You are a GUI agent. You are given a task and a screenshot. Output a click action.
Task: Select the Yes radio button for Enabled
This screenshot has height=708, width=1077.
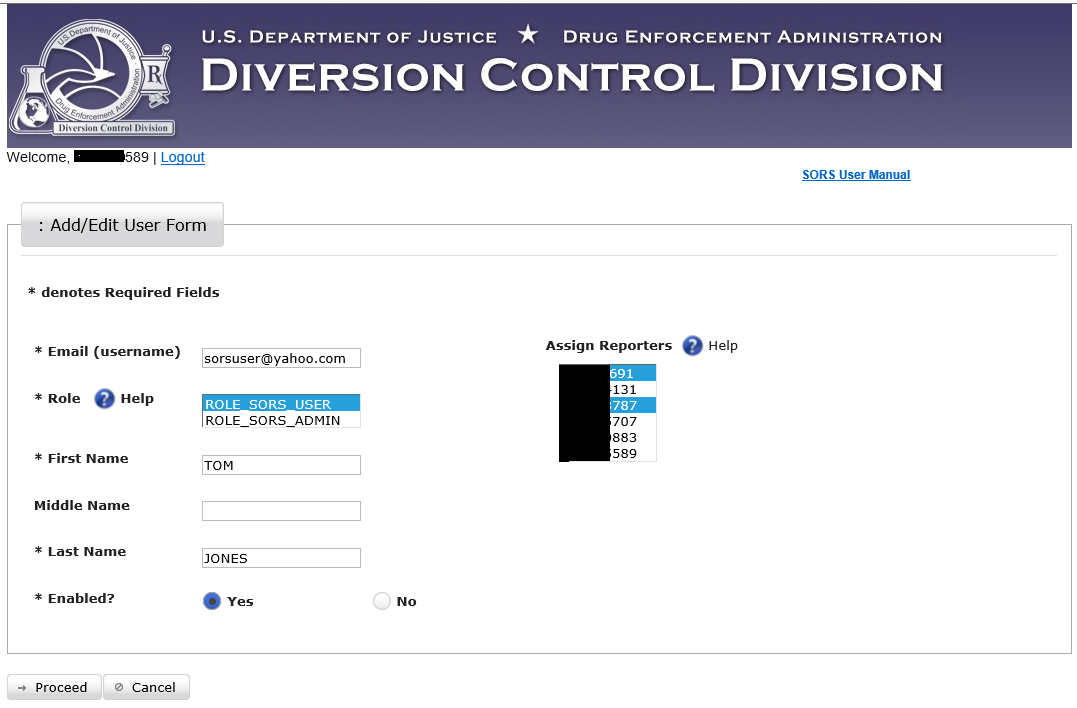pyautogui.click(x=212, y=602)
